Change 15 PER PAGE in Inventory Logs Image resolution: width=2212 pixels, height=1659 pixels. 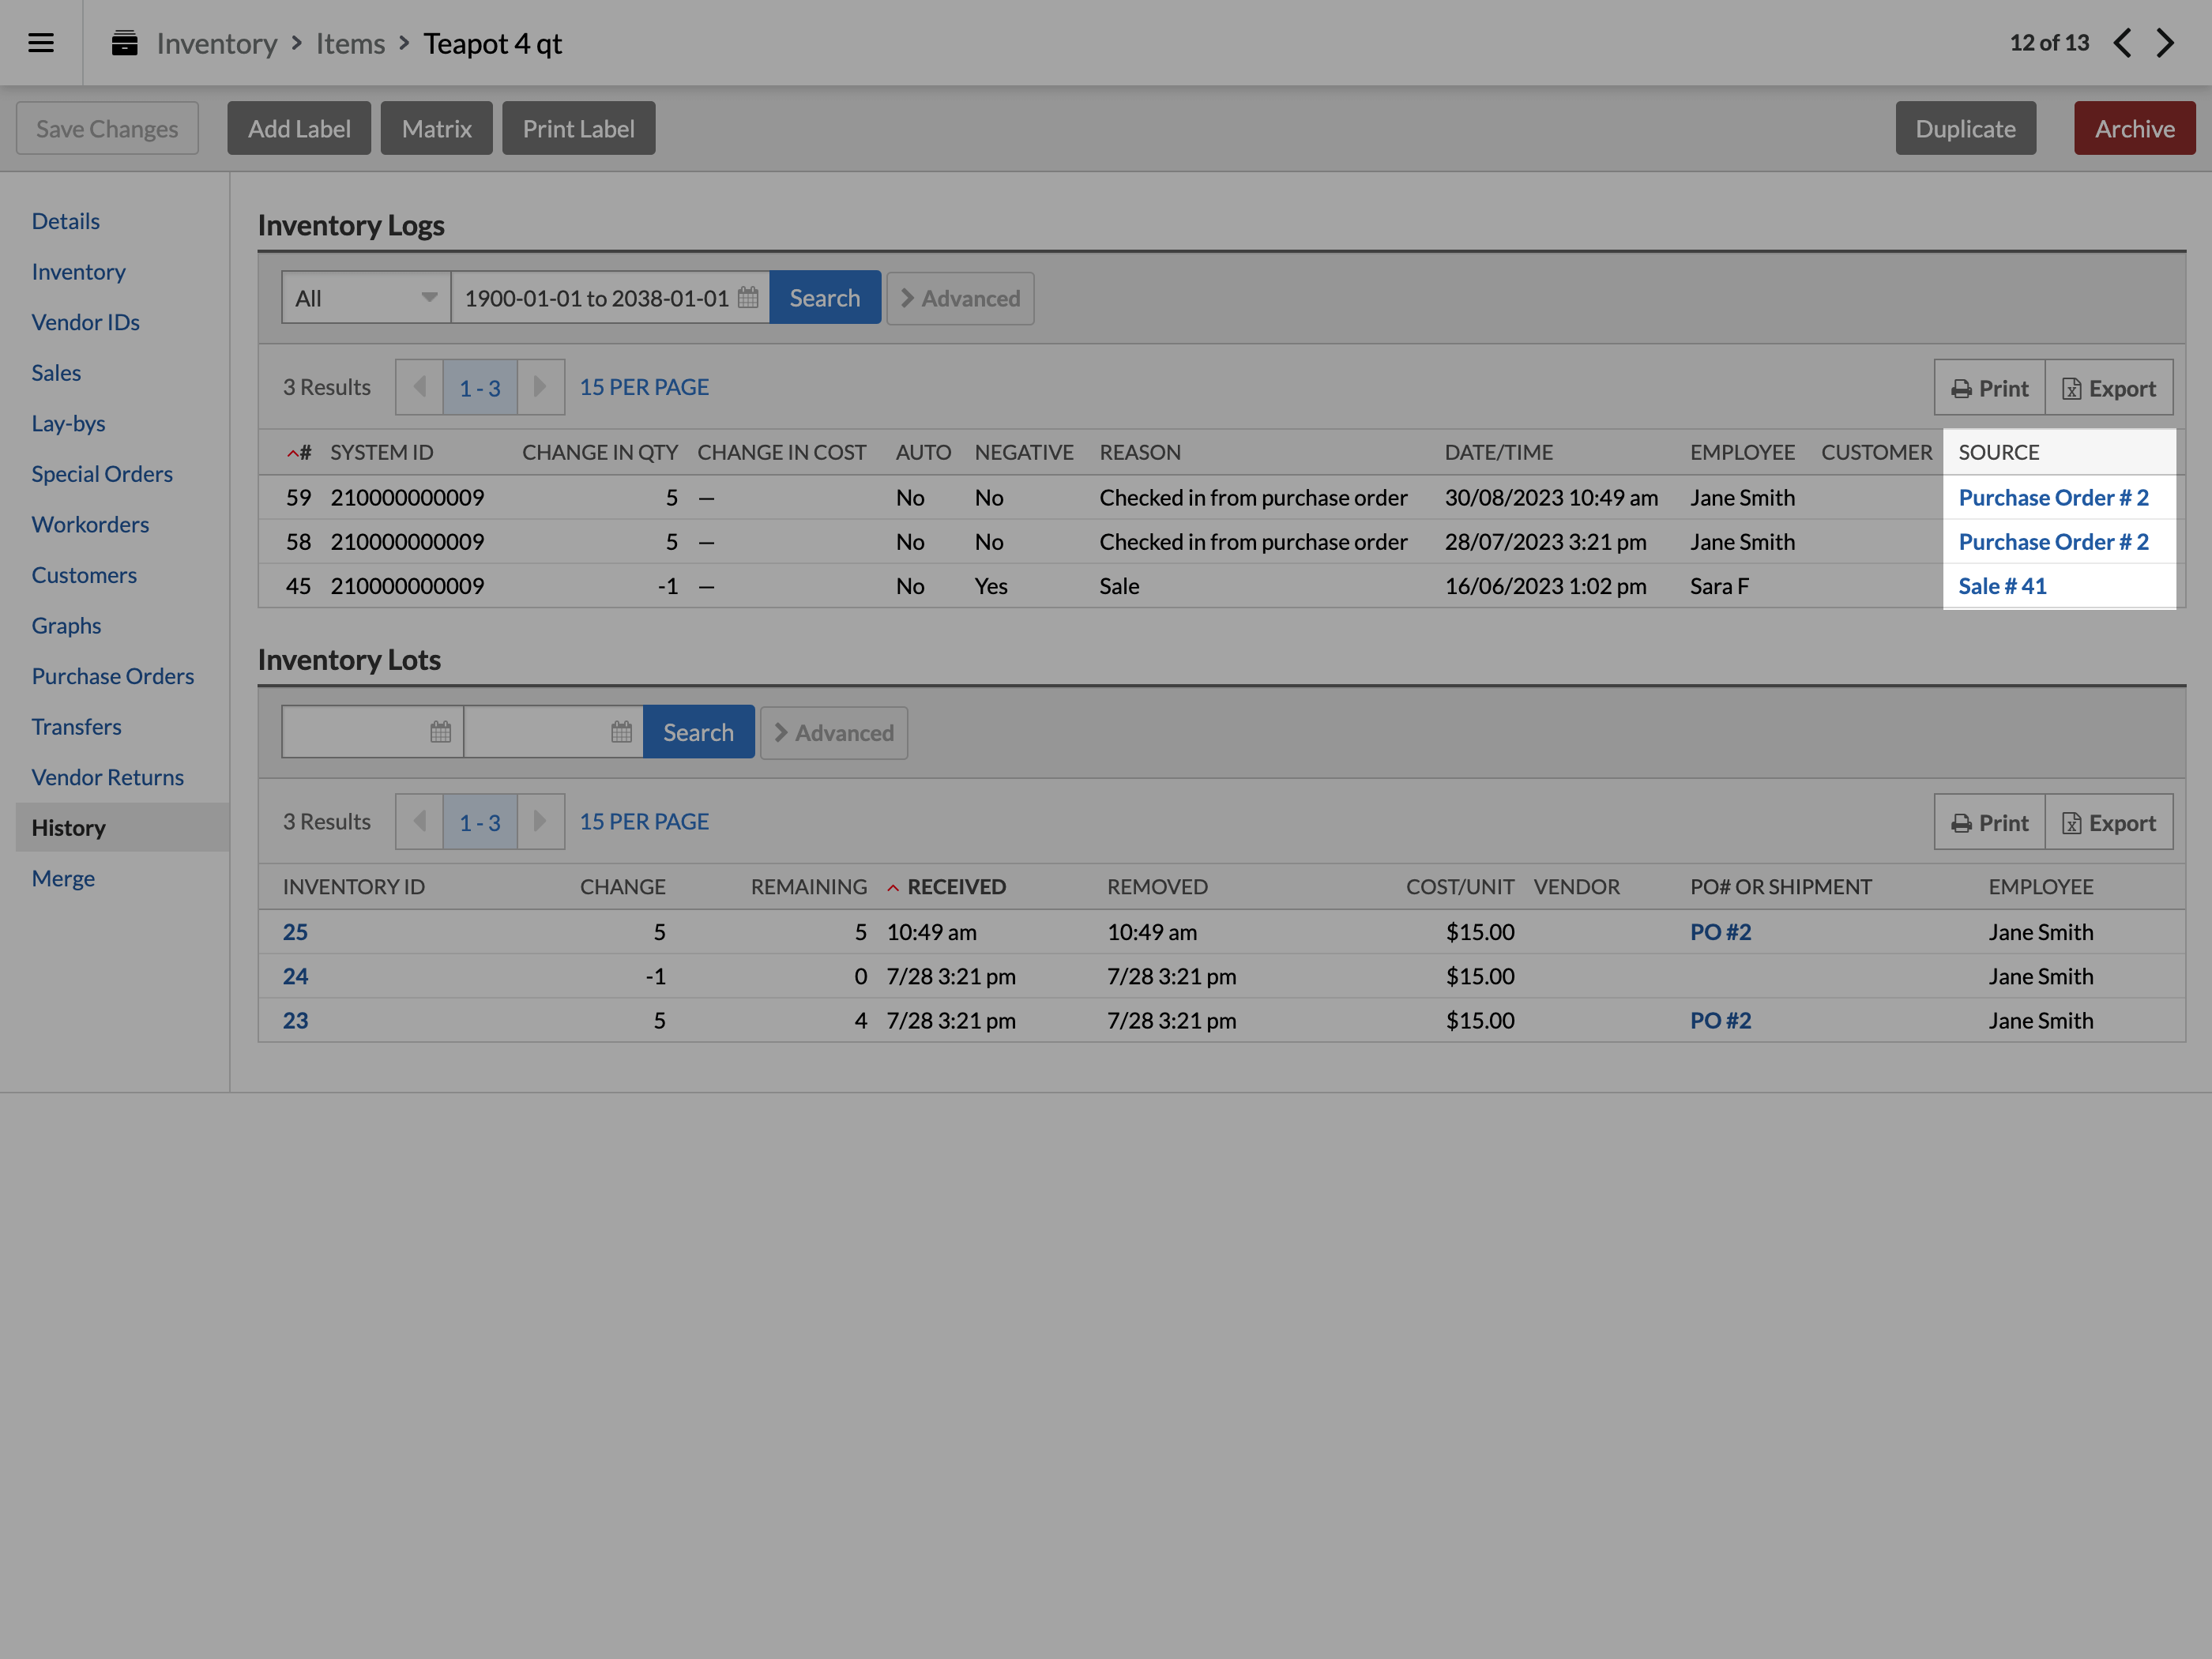click(x=644, y=387)
